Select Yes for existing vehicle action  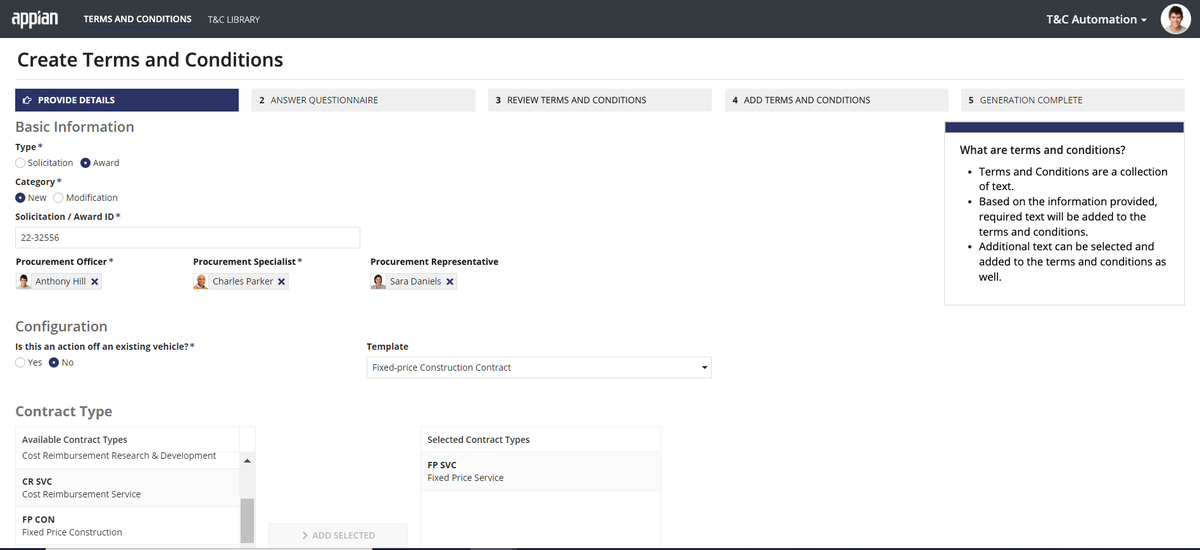click(x=20, y=363)
